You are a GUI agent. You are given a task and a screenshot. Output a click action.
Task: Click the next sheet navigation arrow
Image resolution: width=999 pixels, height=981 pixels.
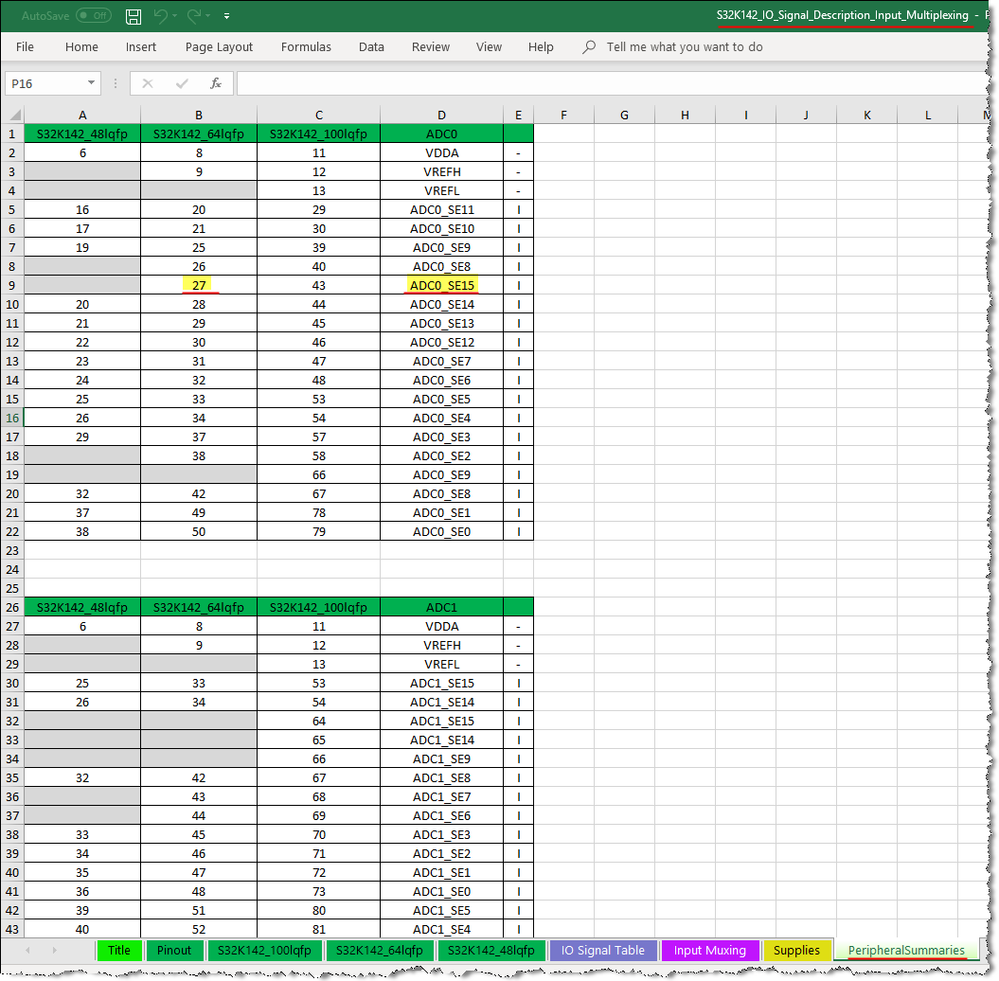[55, 950]
